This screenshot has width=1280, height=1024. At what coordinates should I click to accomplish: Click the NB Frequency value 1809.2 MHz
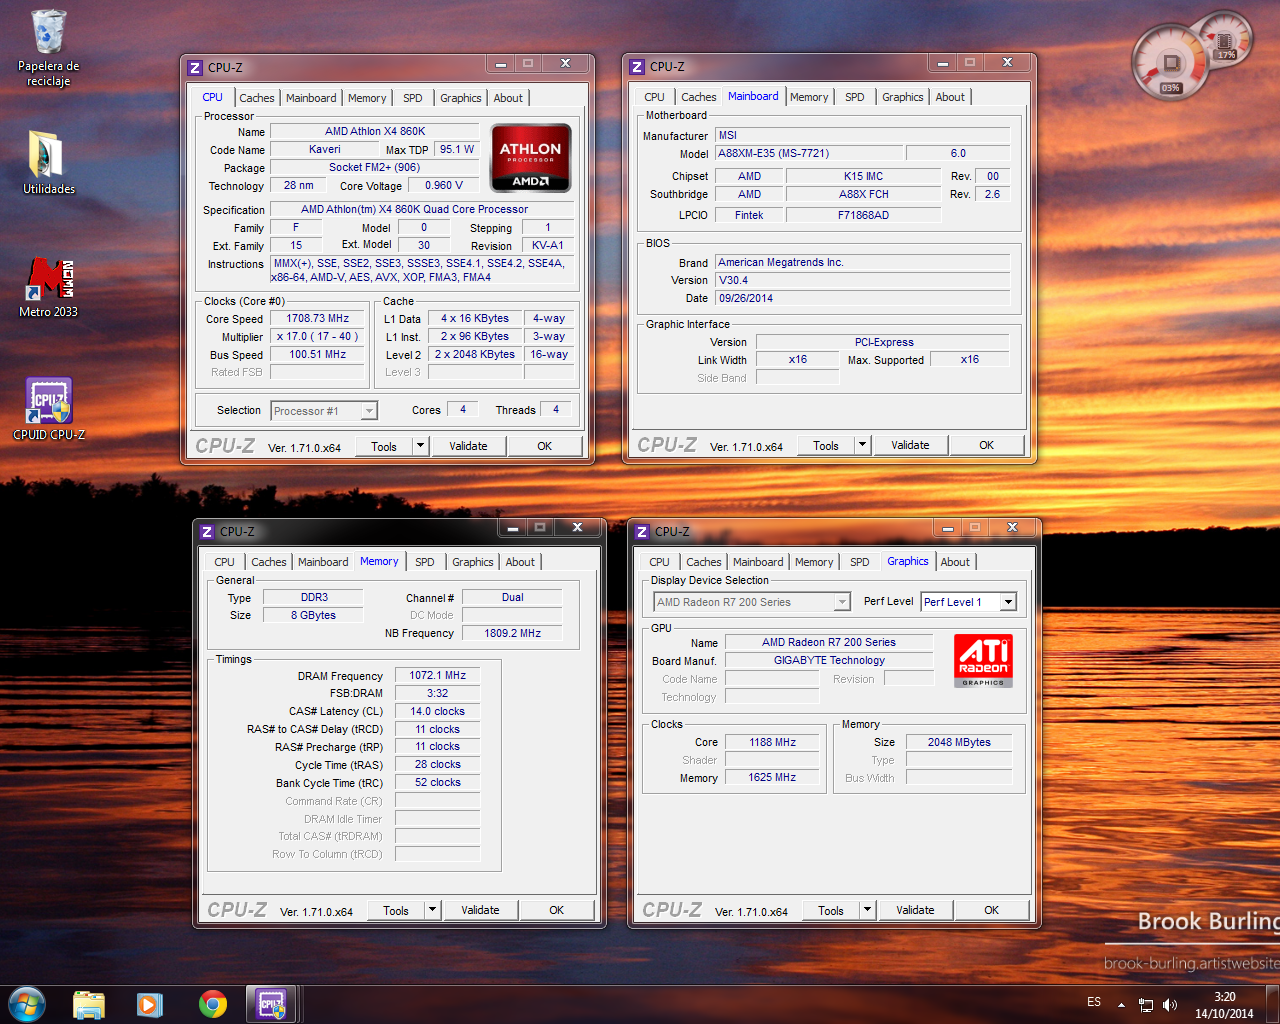[513, 633]
